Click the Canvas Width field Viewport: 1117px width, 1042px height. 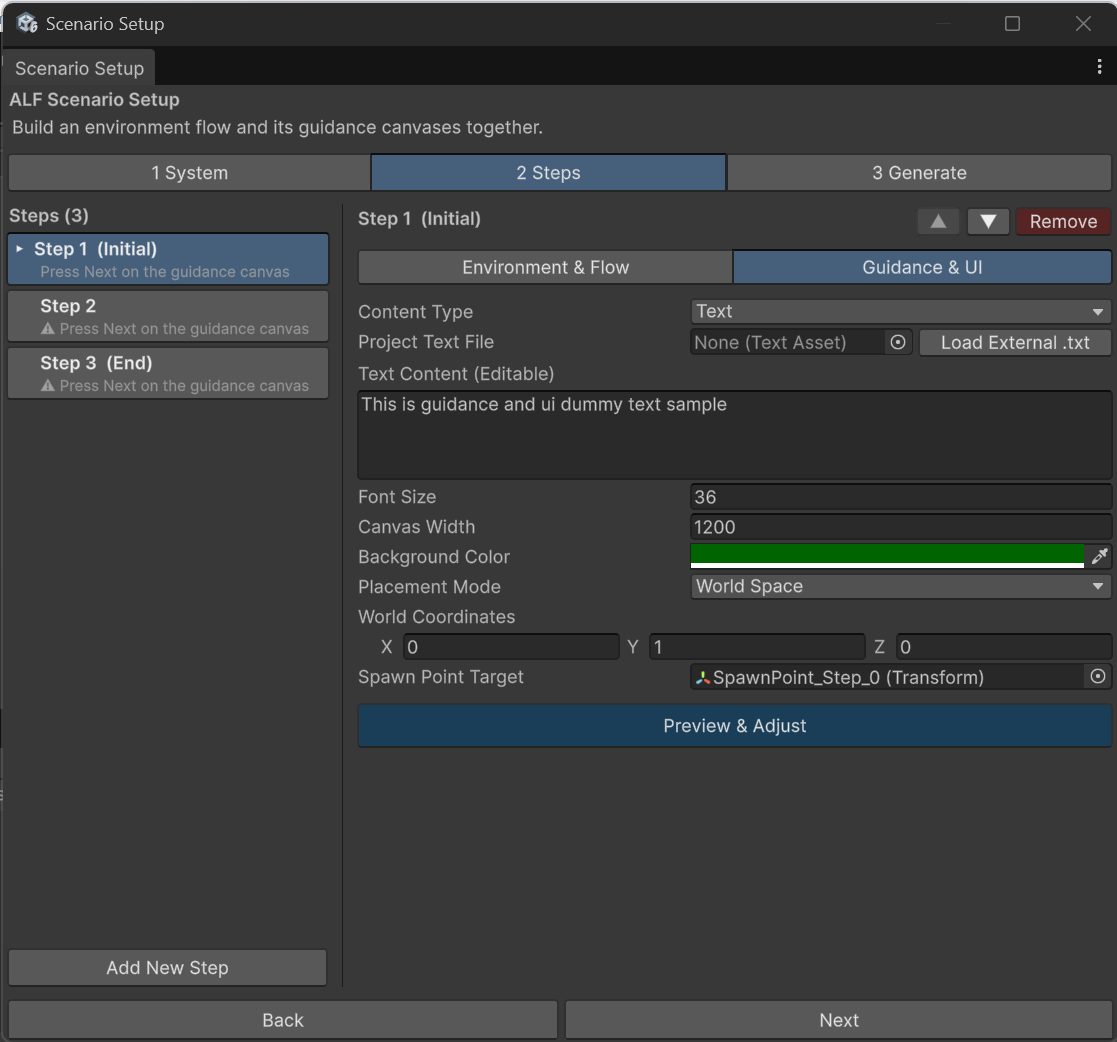(900, 526)
